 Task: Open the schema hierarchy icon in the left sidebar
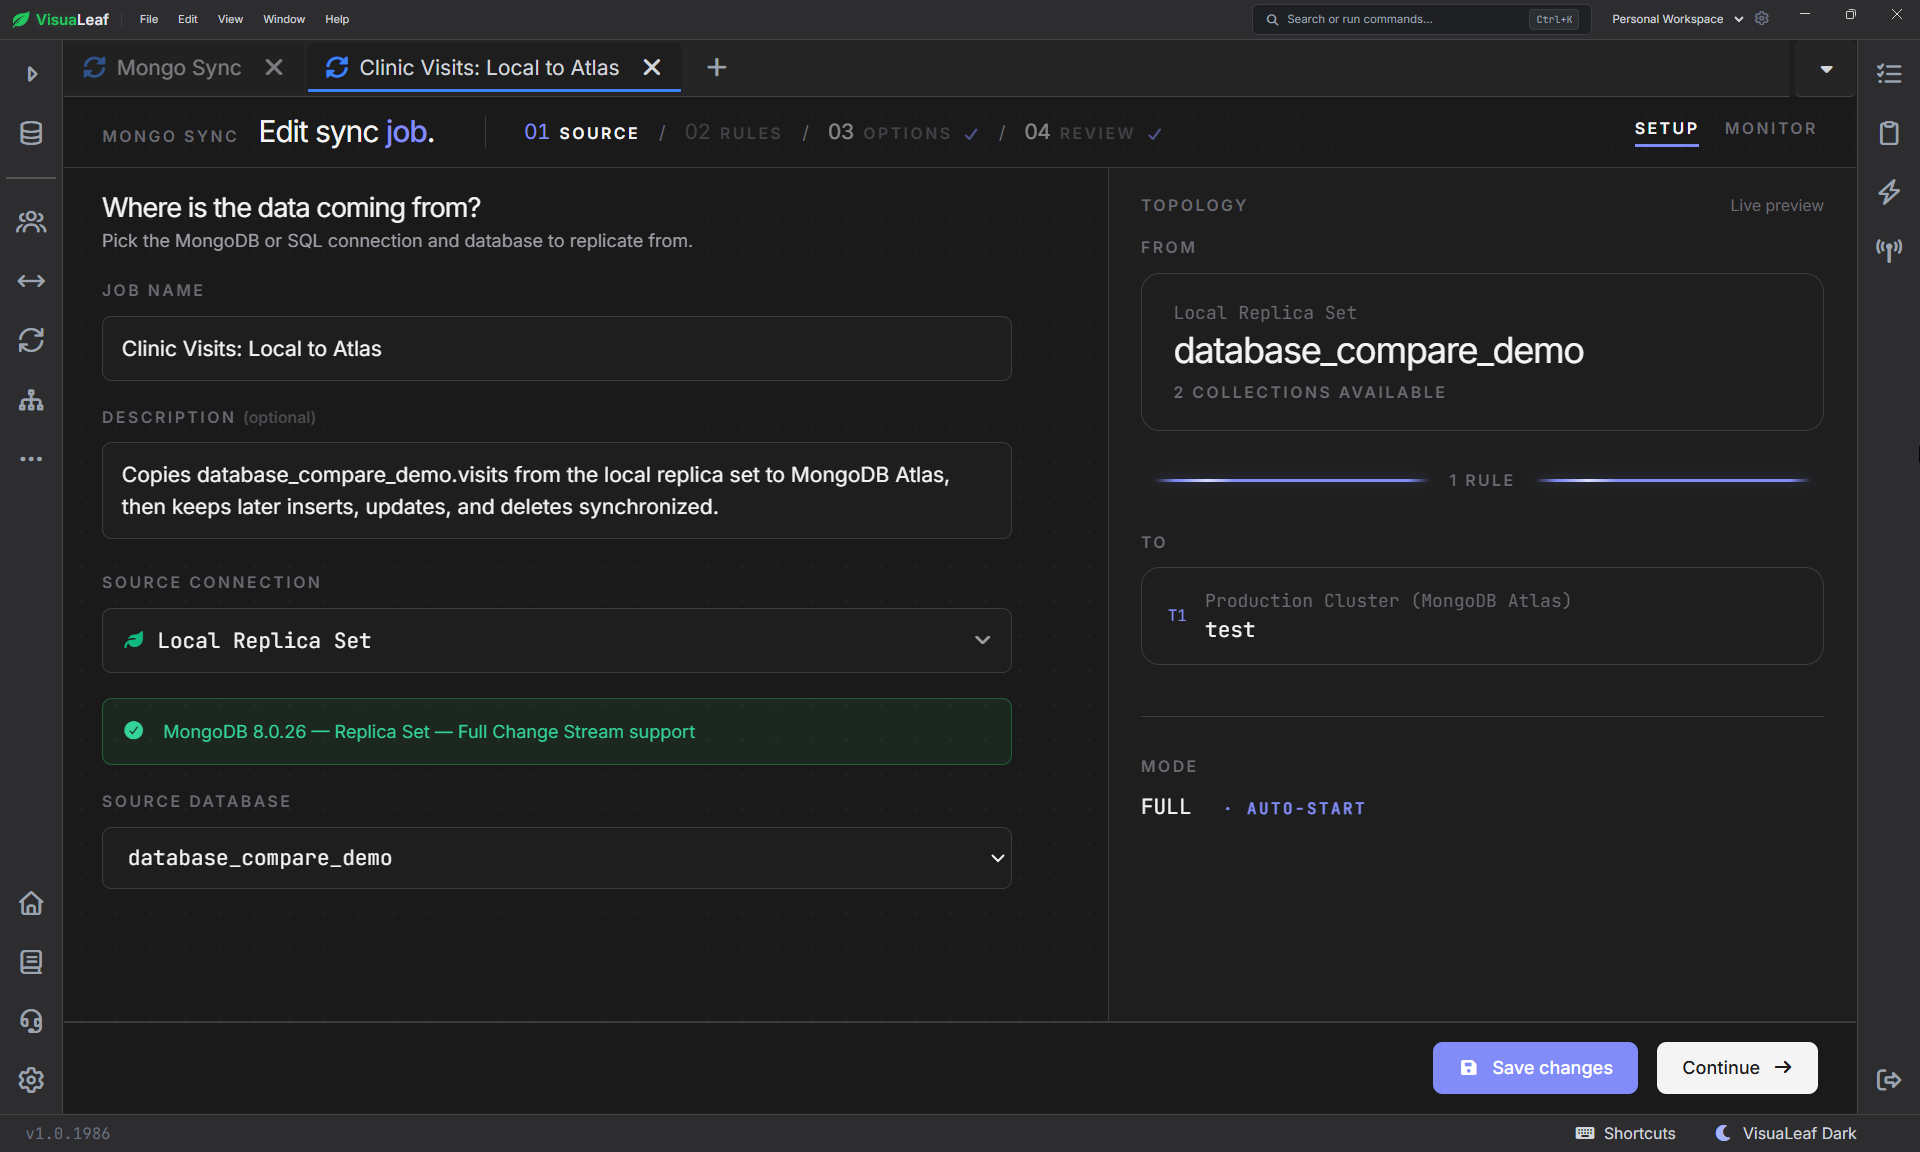click(31, 400)
